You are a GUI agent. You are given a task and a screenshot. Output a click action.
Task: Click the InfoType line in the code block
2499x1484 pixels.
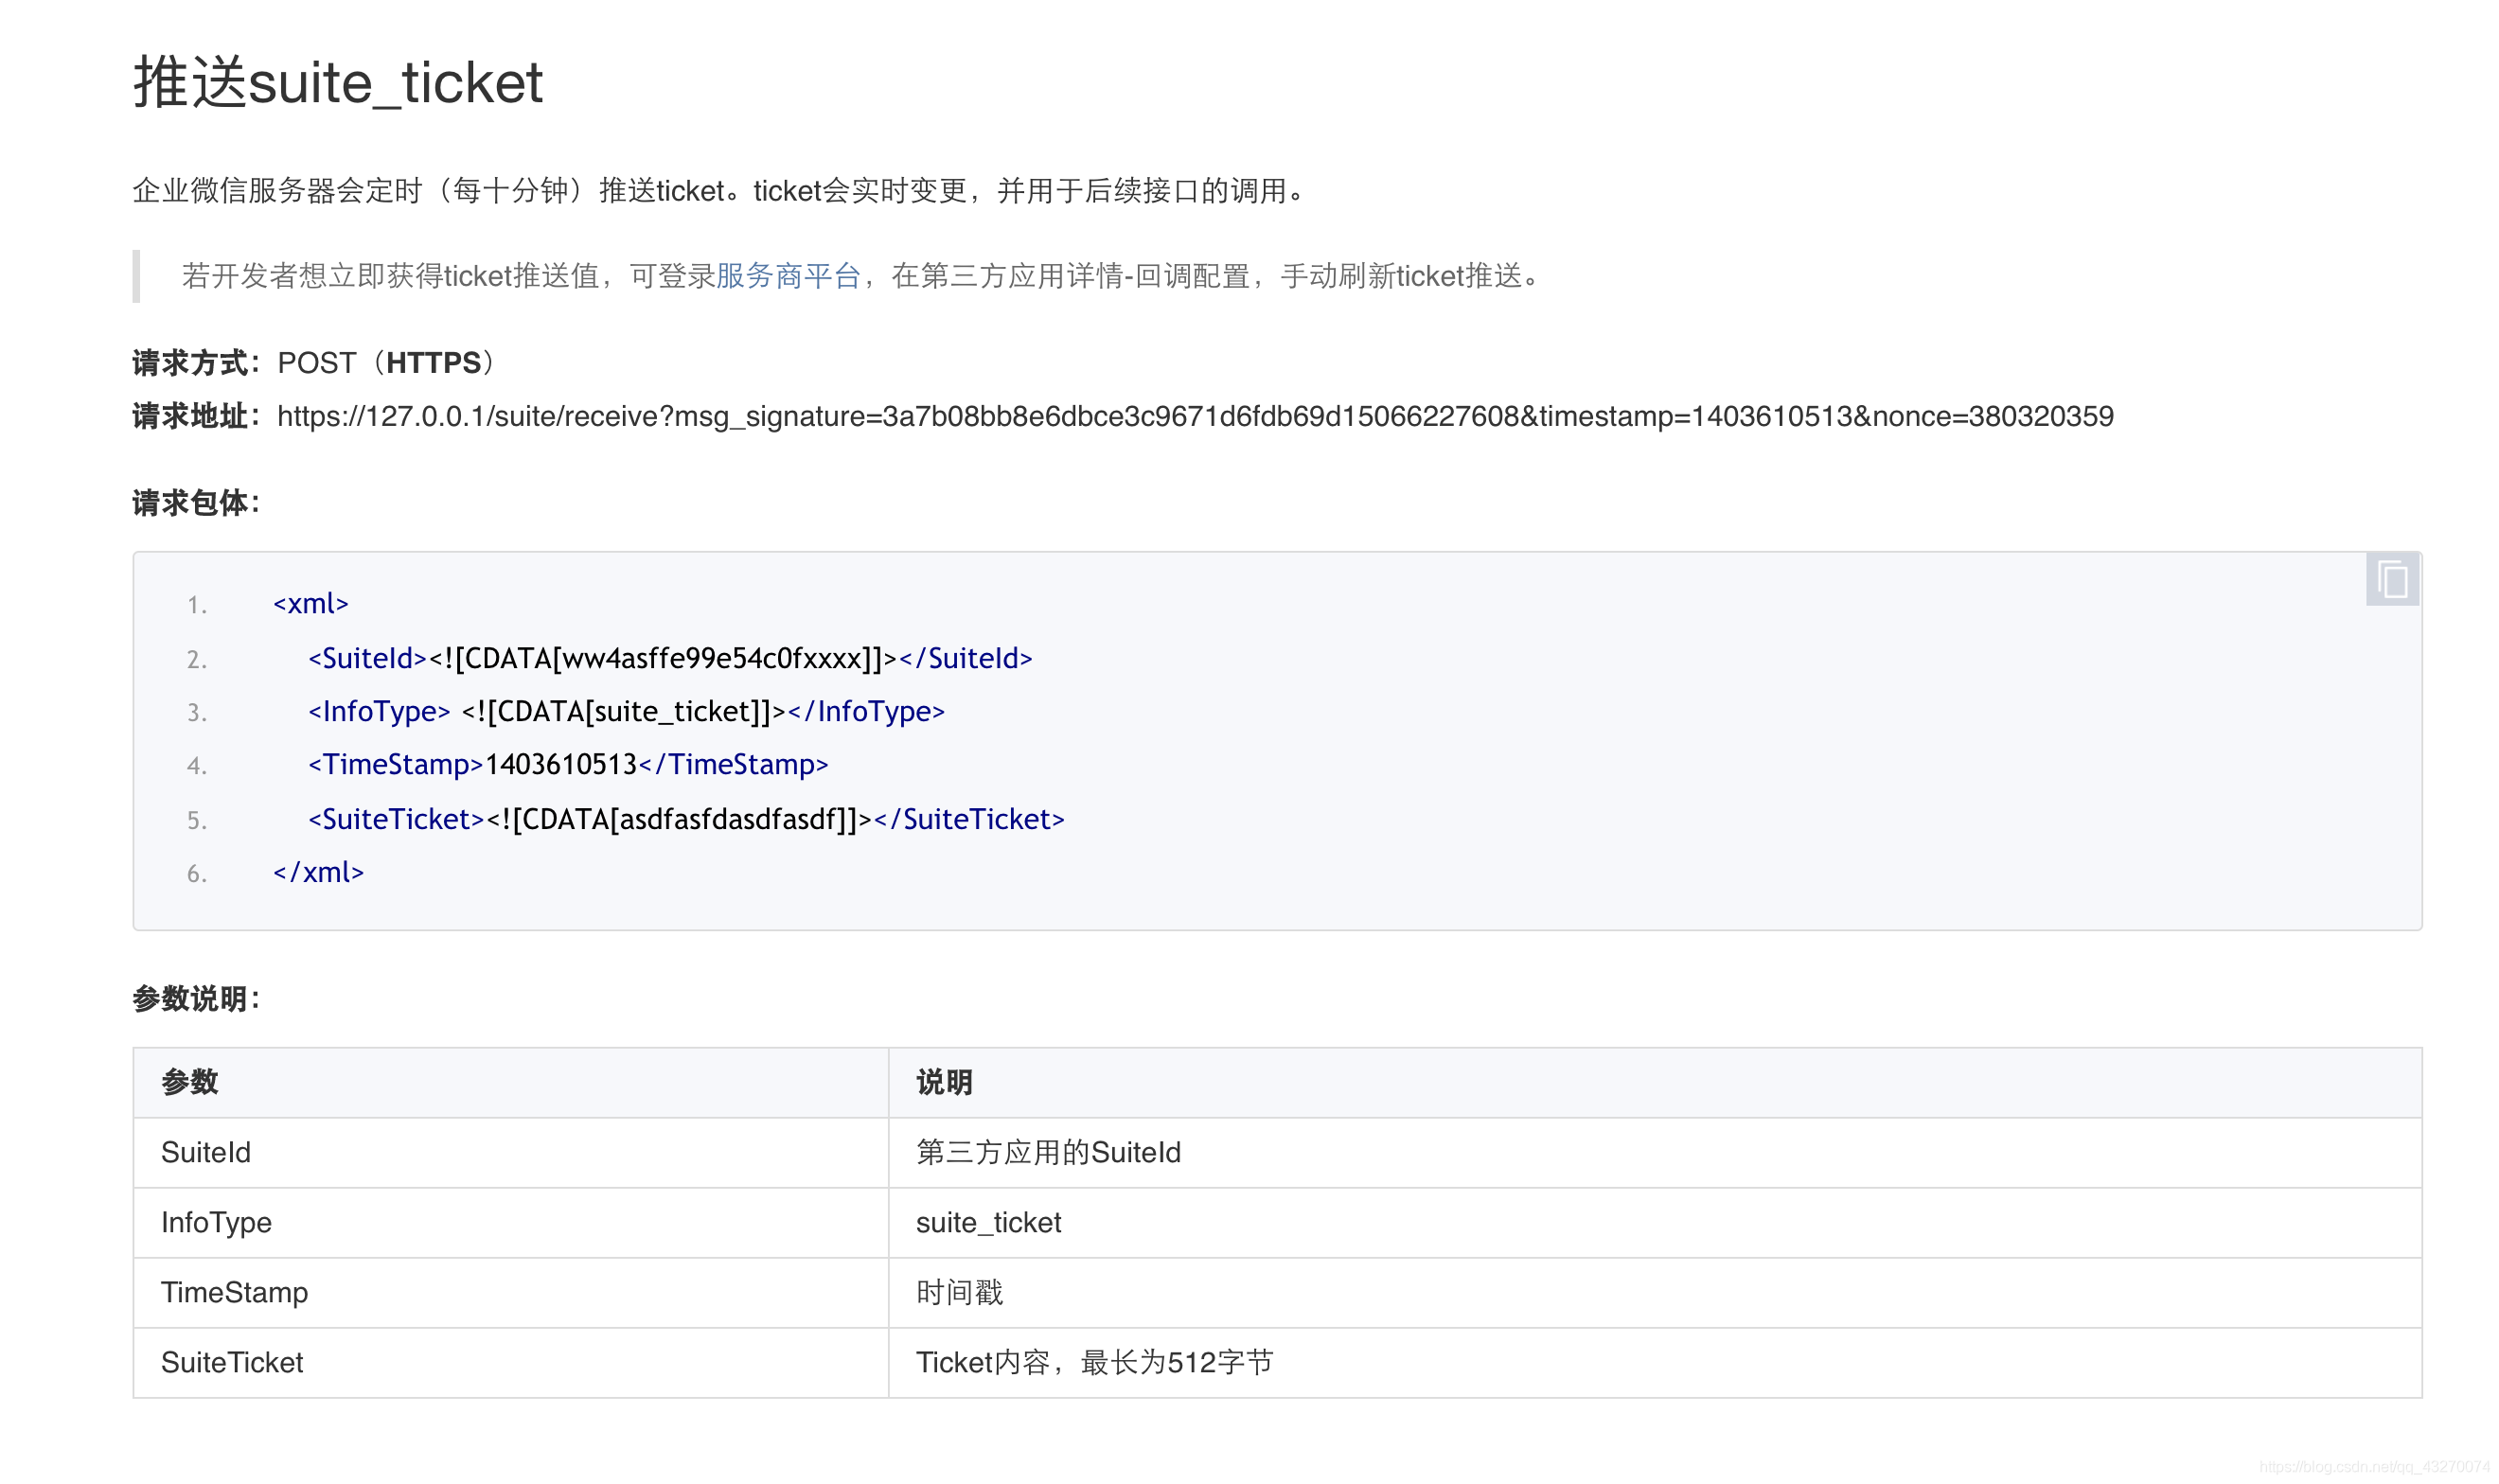click(626, 712)
